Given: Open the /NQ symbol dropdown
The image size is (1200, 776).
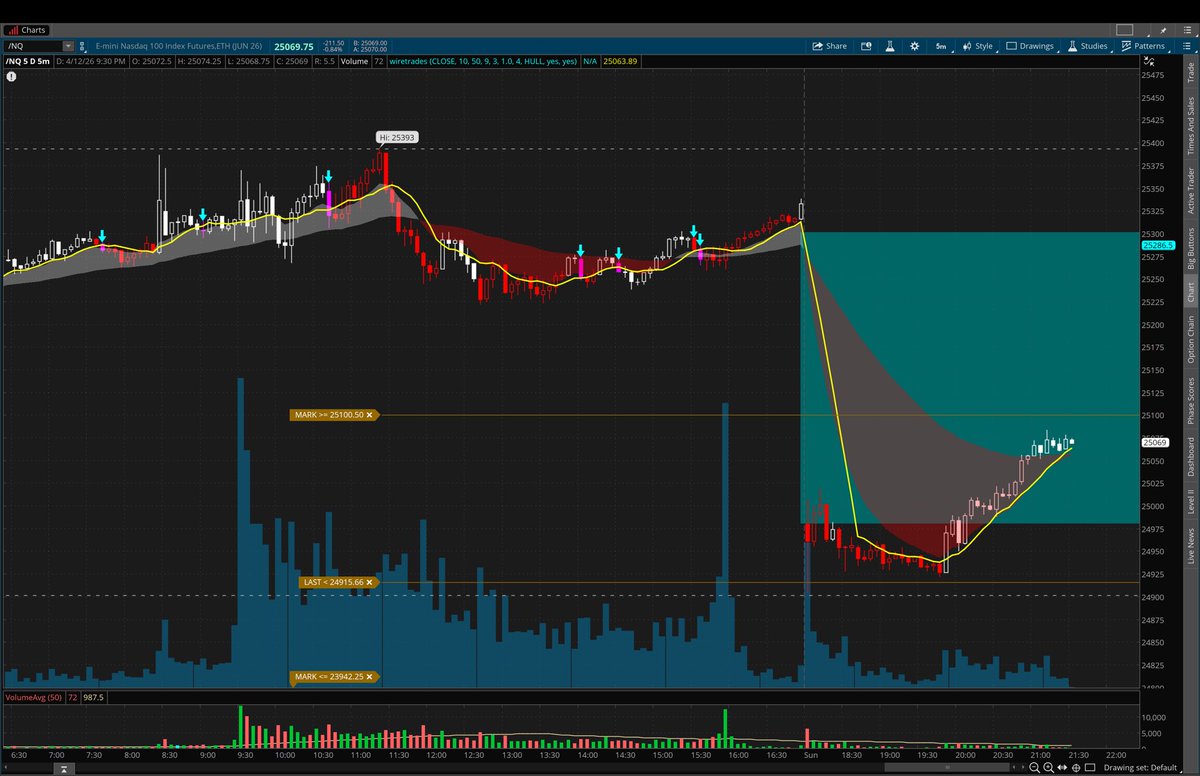Looking at the screenshot, I should coord(67,46).
